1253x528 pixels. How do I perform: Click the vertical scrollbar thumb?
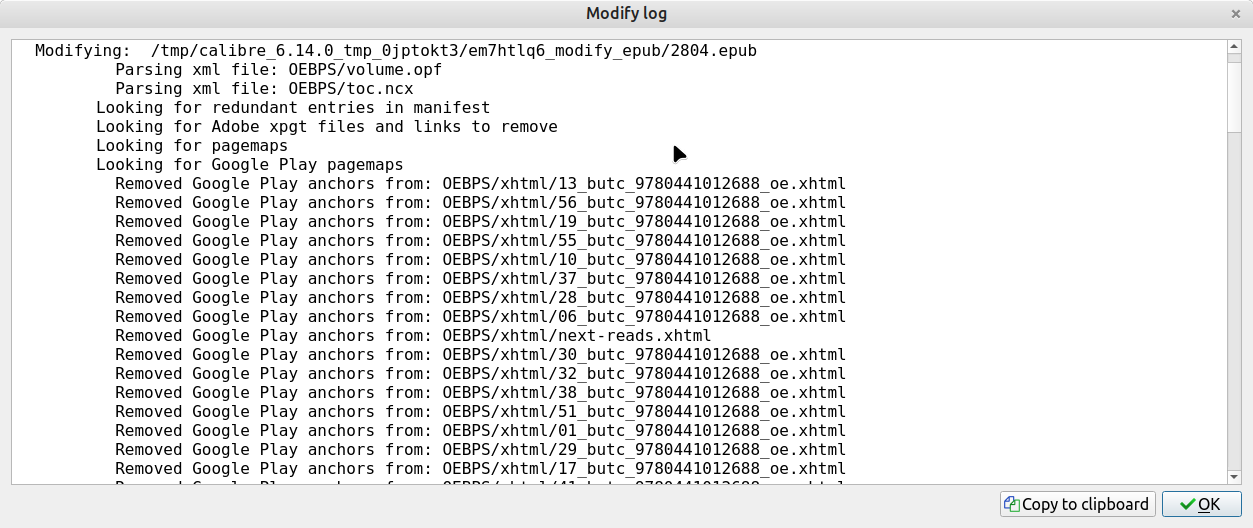(x=1233, y=93)
